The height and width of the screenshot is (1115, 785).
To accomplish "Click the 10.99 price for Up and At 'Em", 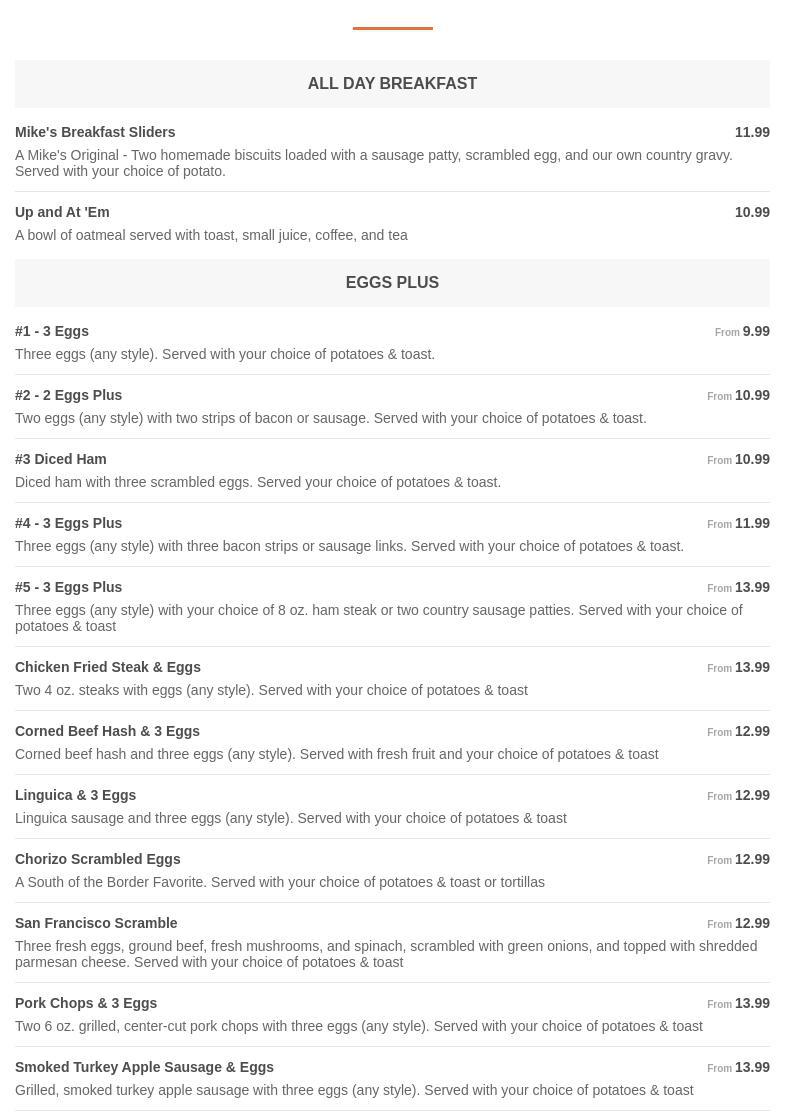I will click(x=752, y=212).
